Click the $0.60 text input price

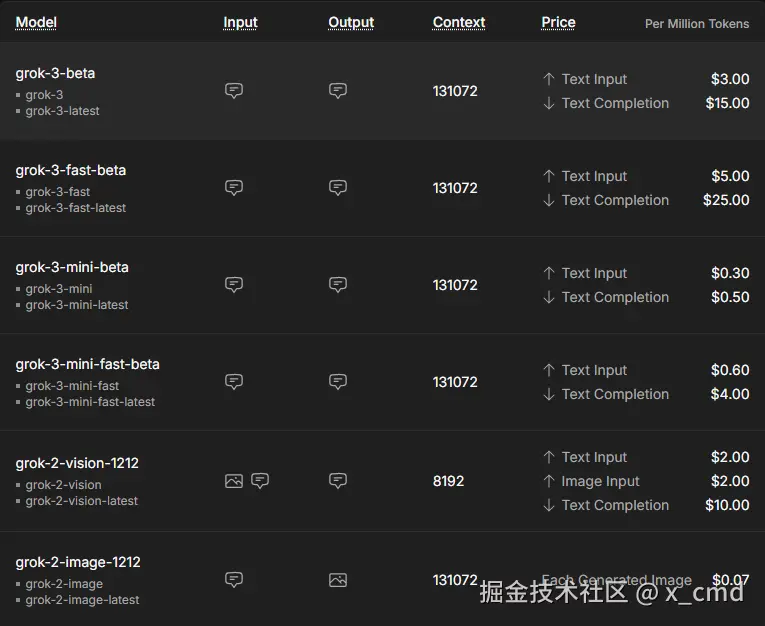coord(730,370)
